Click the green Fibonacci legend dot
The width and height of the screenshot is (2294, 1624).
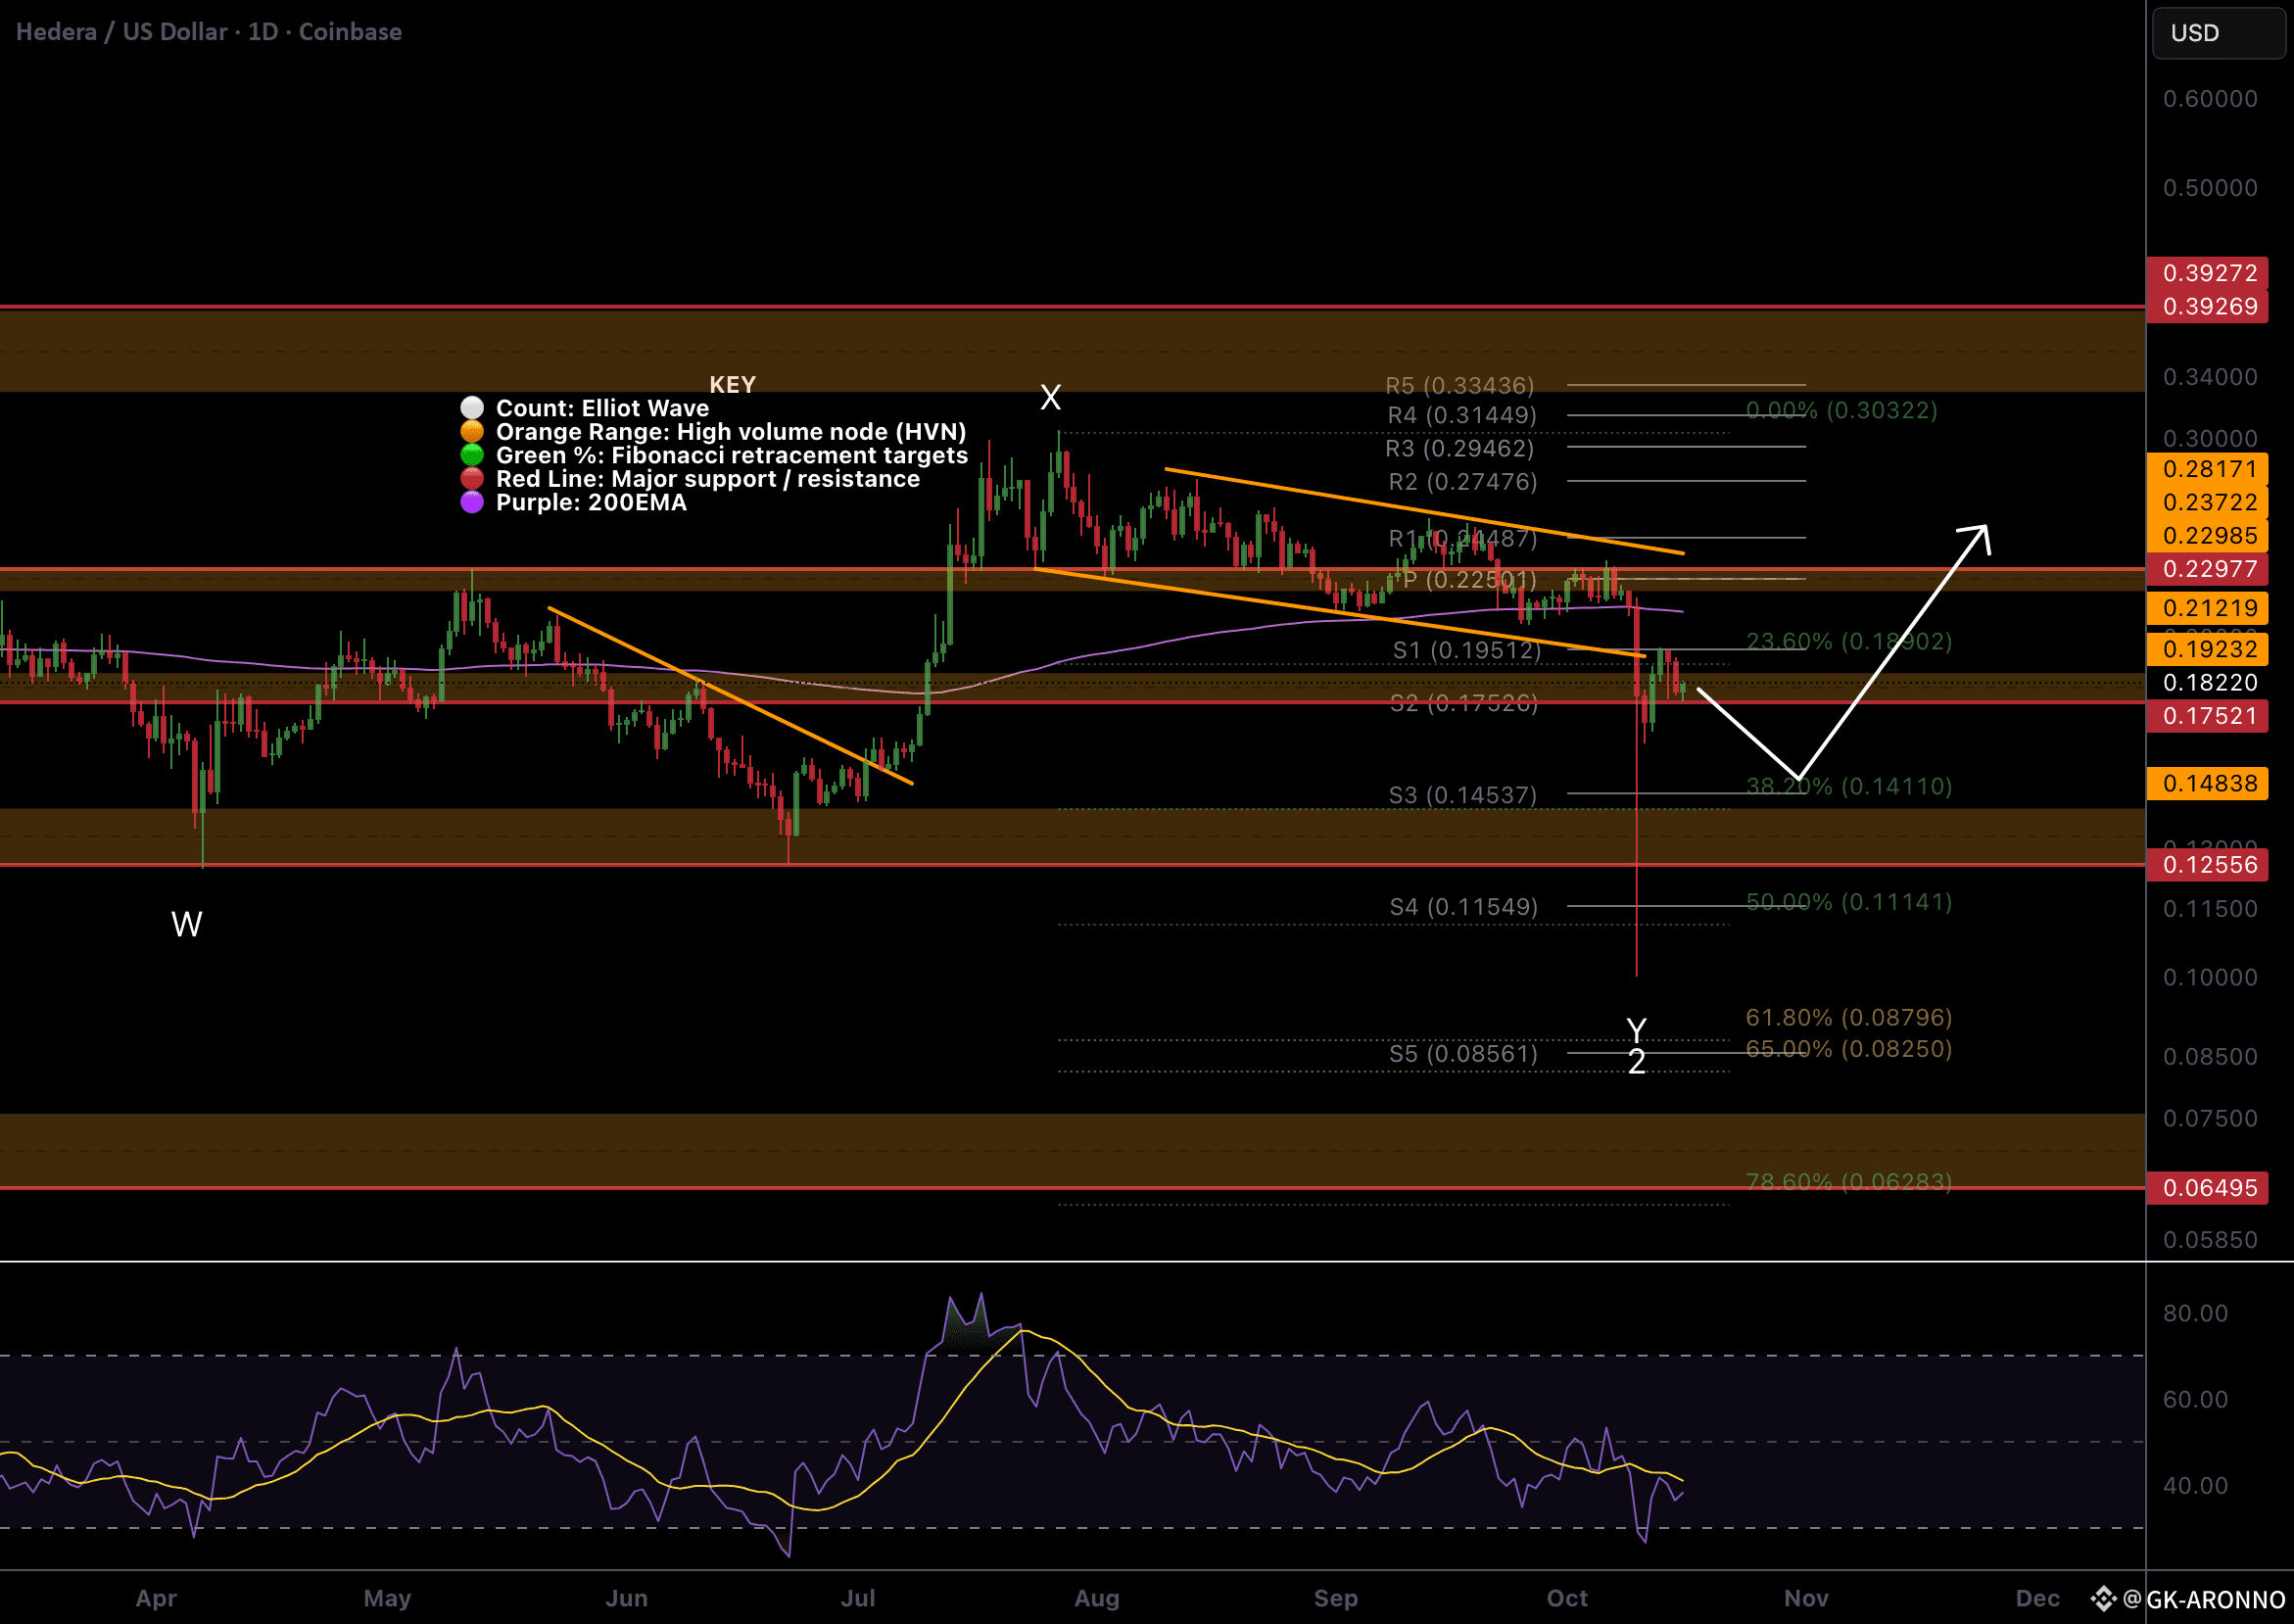(472, 455)
